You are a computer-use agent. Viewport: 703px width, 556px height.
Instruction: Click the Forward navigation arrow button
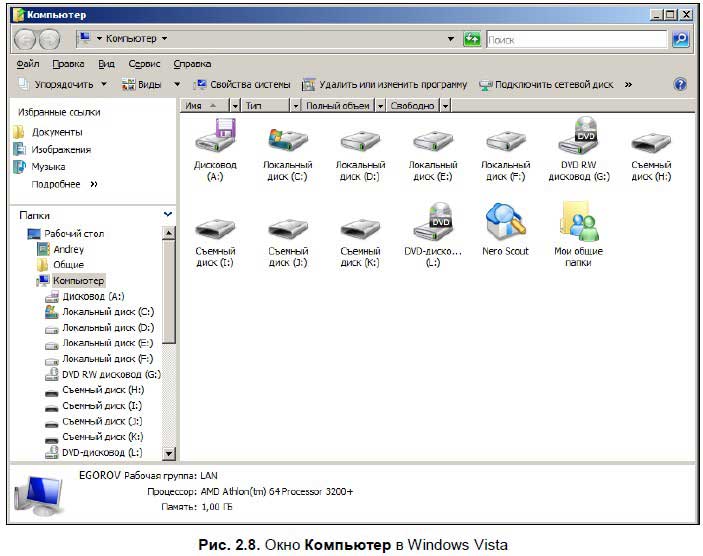(x=49, y=39)
